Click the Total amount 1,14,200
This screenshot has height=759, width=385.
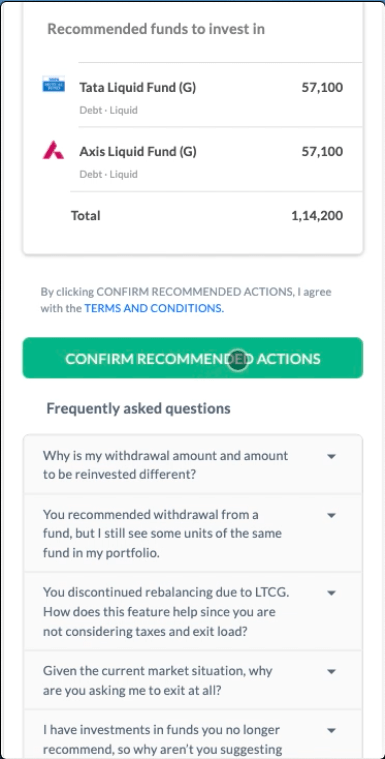coord(317,215)
